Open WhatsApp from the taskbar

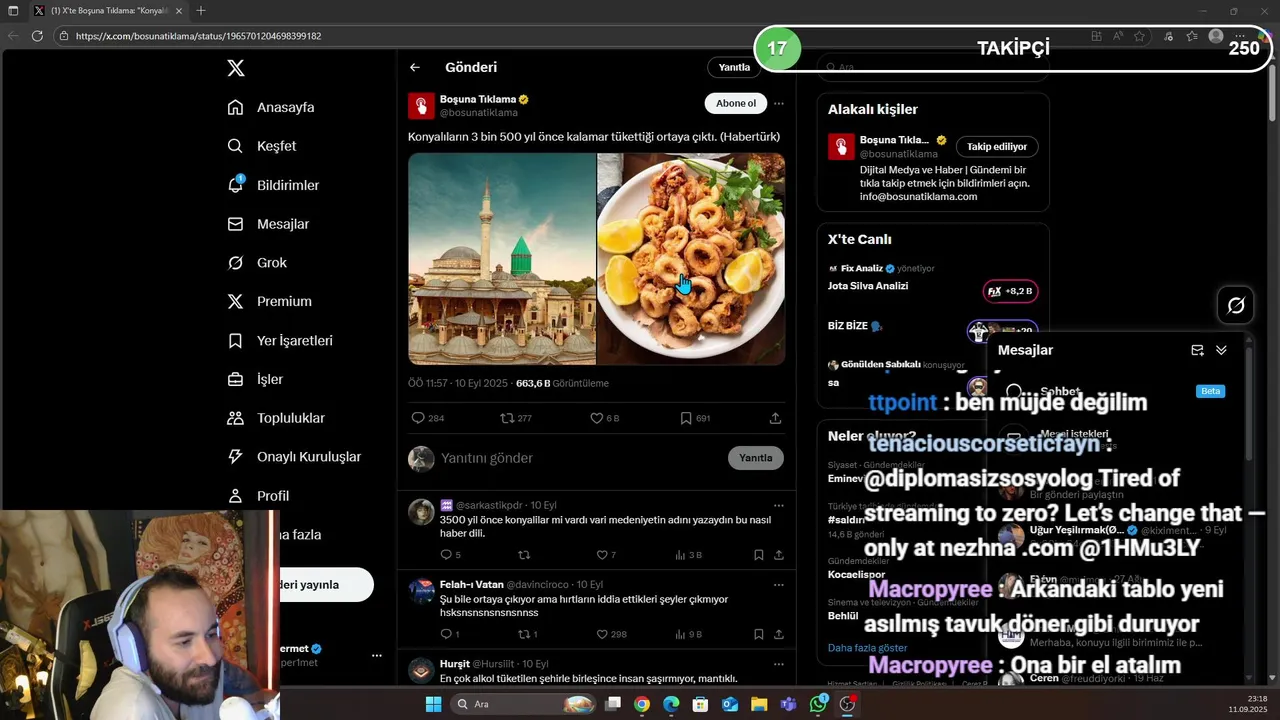click(818, 704)
